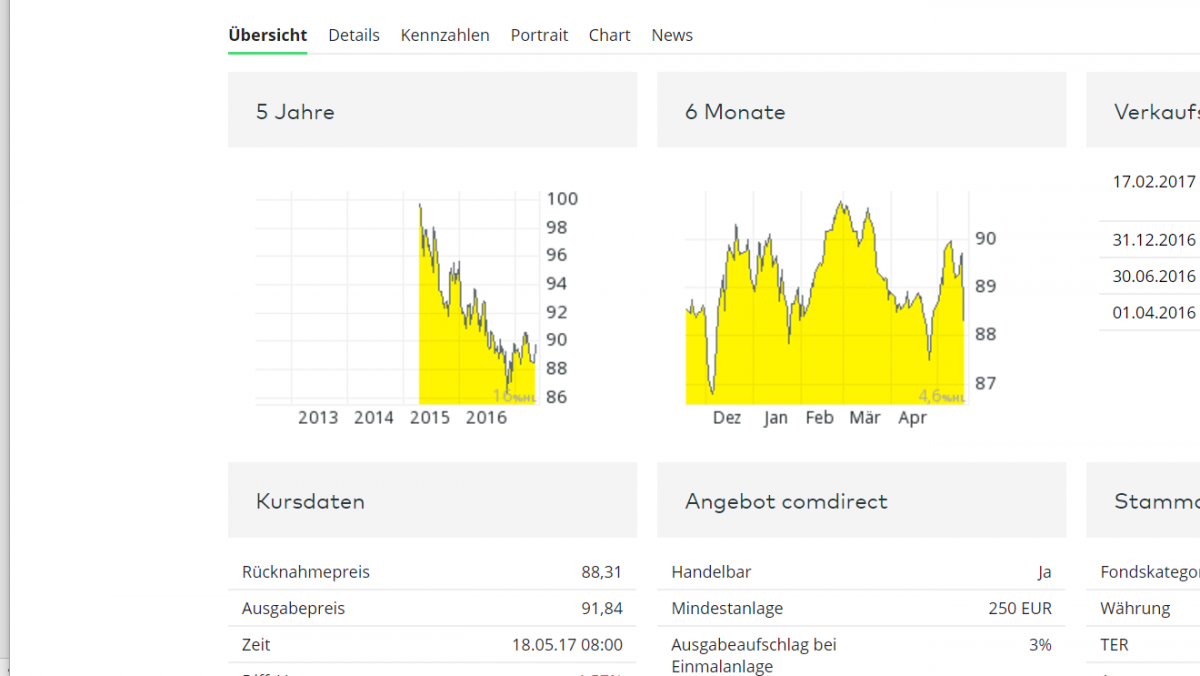This screenshot has height=676, width=1200.
Task: Click the 5 Jahre panel heading
Action: point(295,112)
